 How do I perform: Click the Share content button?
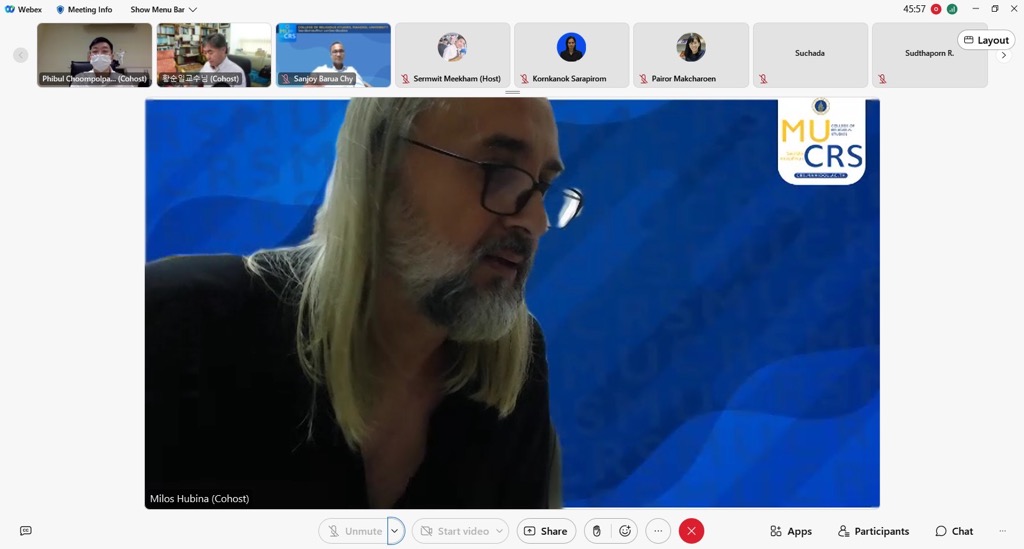pyautogui.click(x=546, y=531)
